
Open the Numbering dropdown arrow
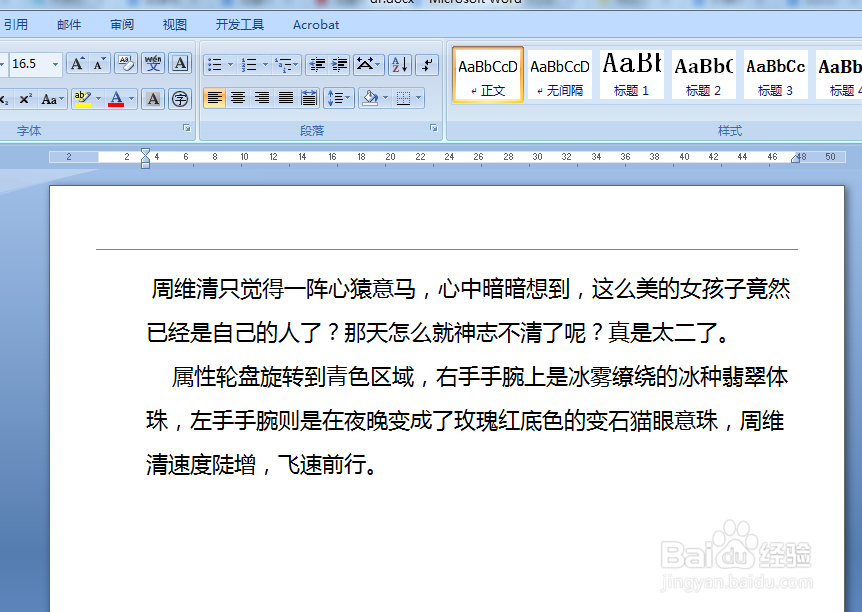coord(265,65)
